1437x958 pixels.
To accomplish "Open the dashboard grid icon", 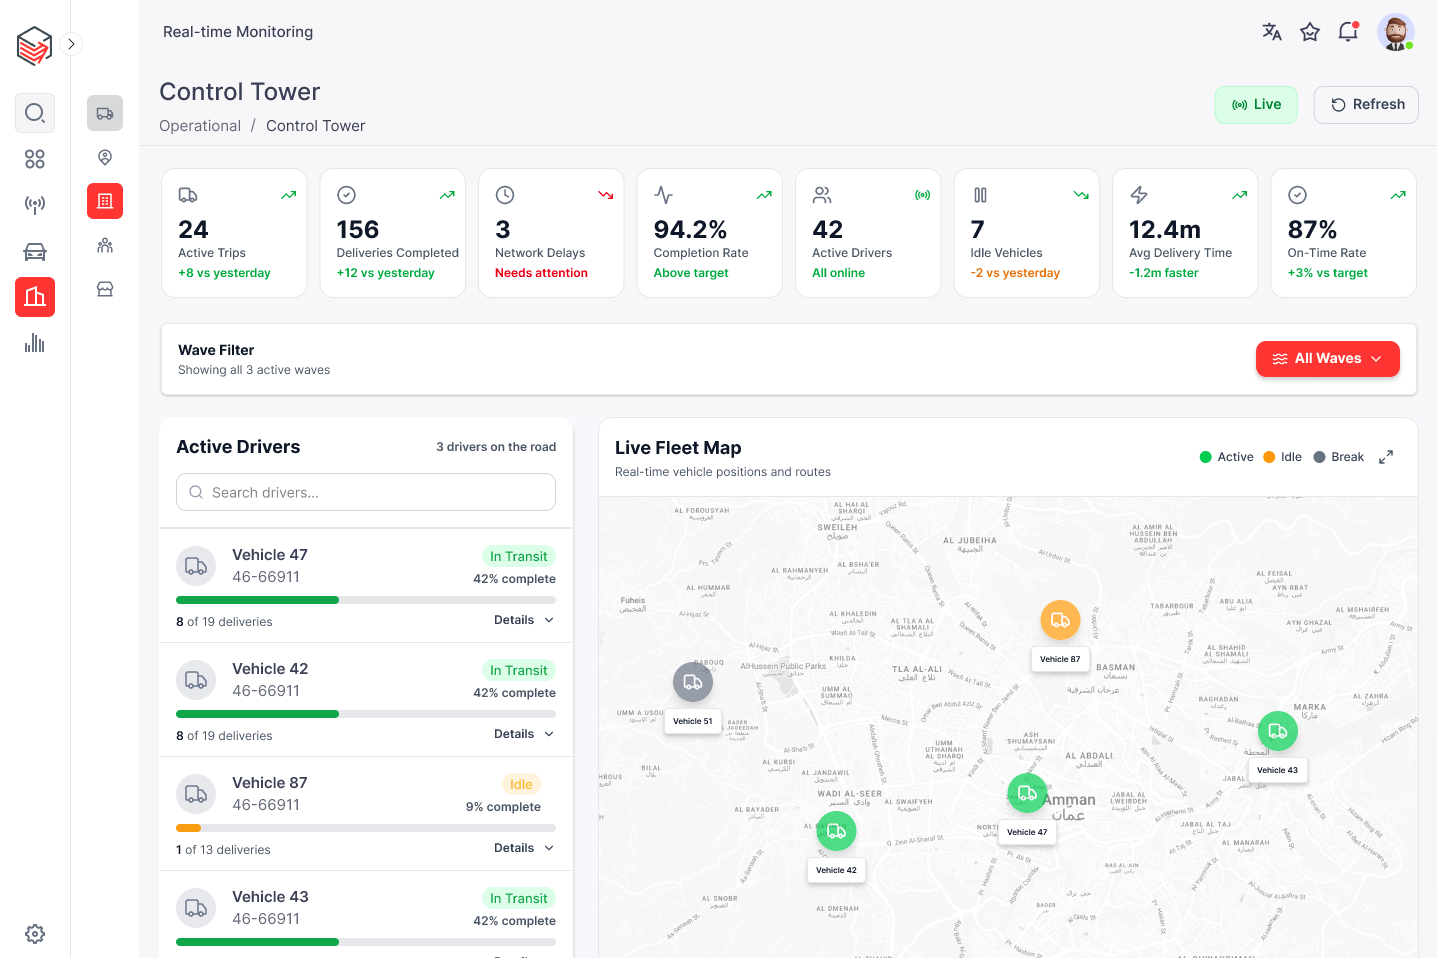I will pyautogui.click(x=35, y=159).
